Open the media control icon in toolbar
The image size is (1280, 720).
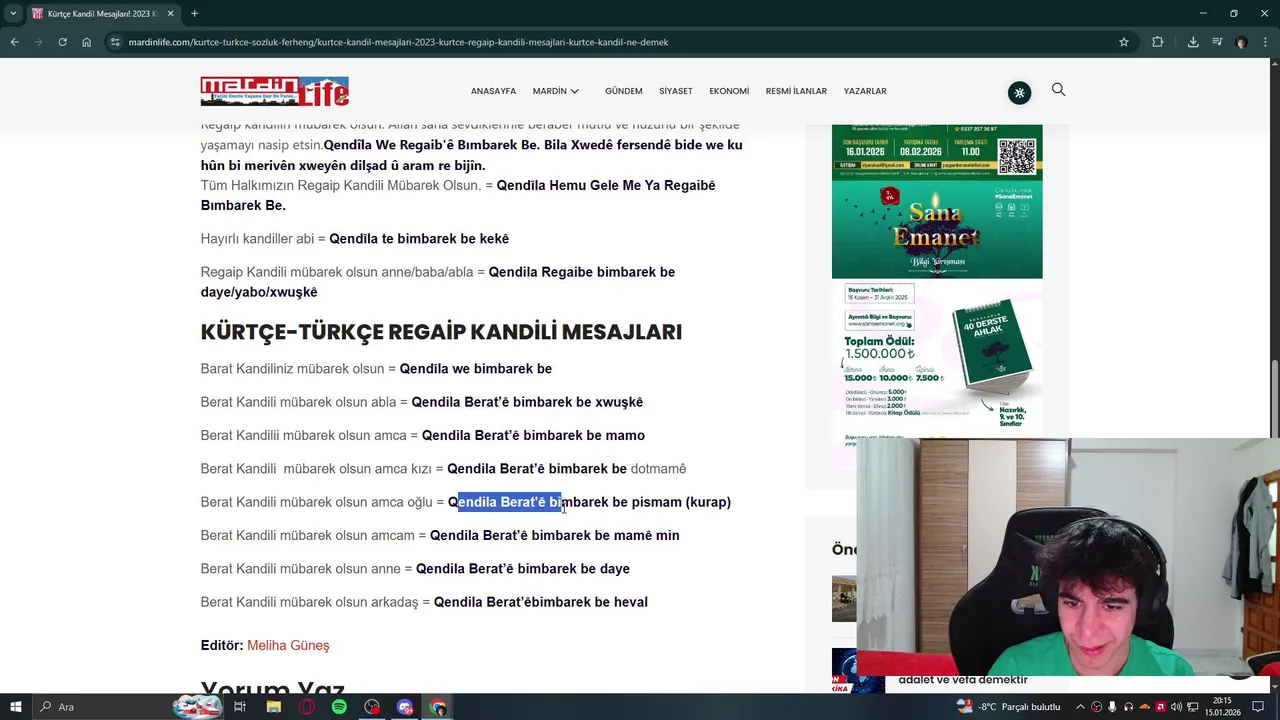point(1217,42)
